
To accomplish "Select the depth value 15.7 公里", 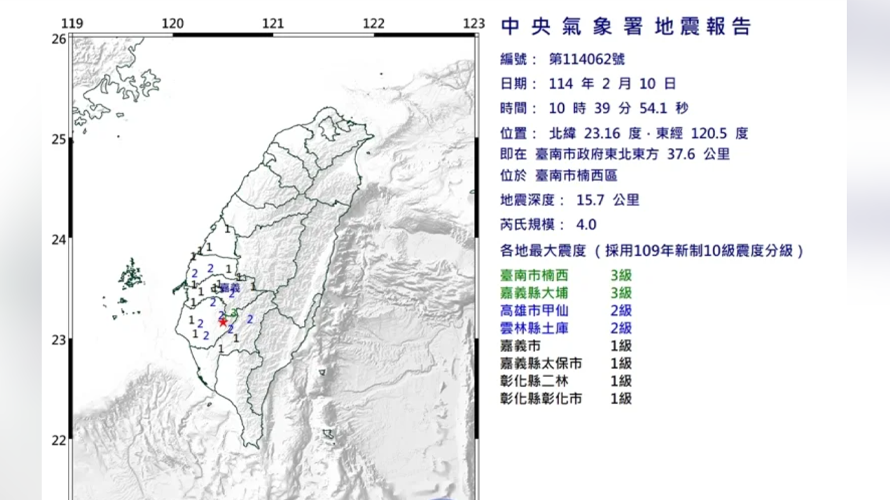I will (608, 200).
